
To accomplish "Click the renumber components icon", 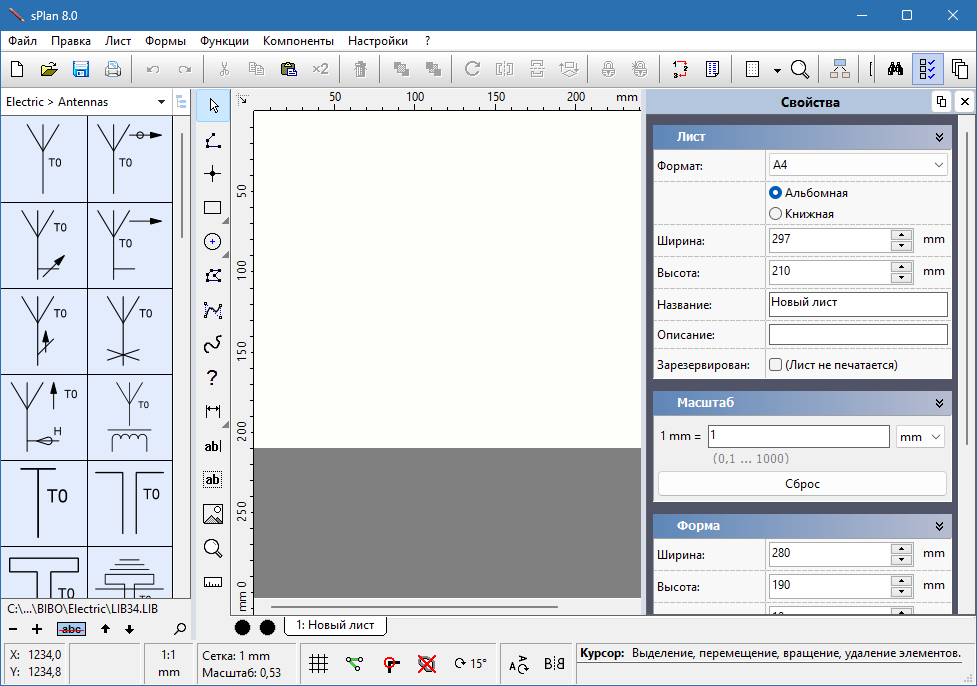I will pyautogui.click(x=680, y=69).
